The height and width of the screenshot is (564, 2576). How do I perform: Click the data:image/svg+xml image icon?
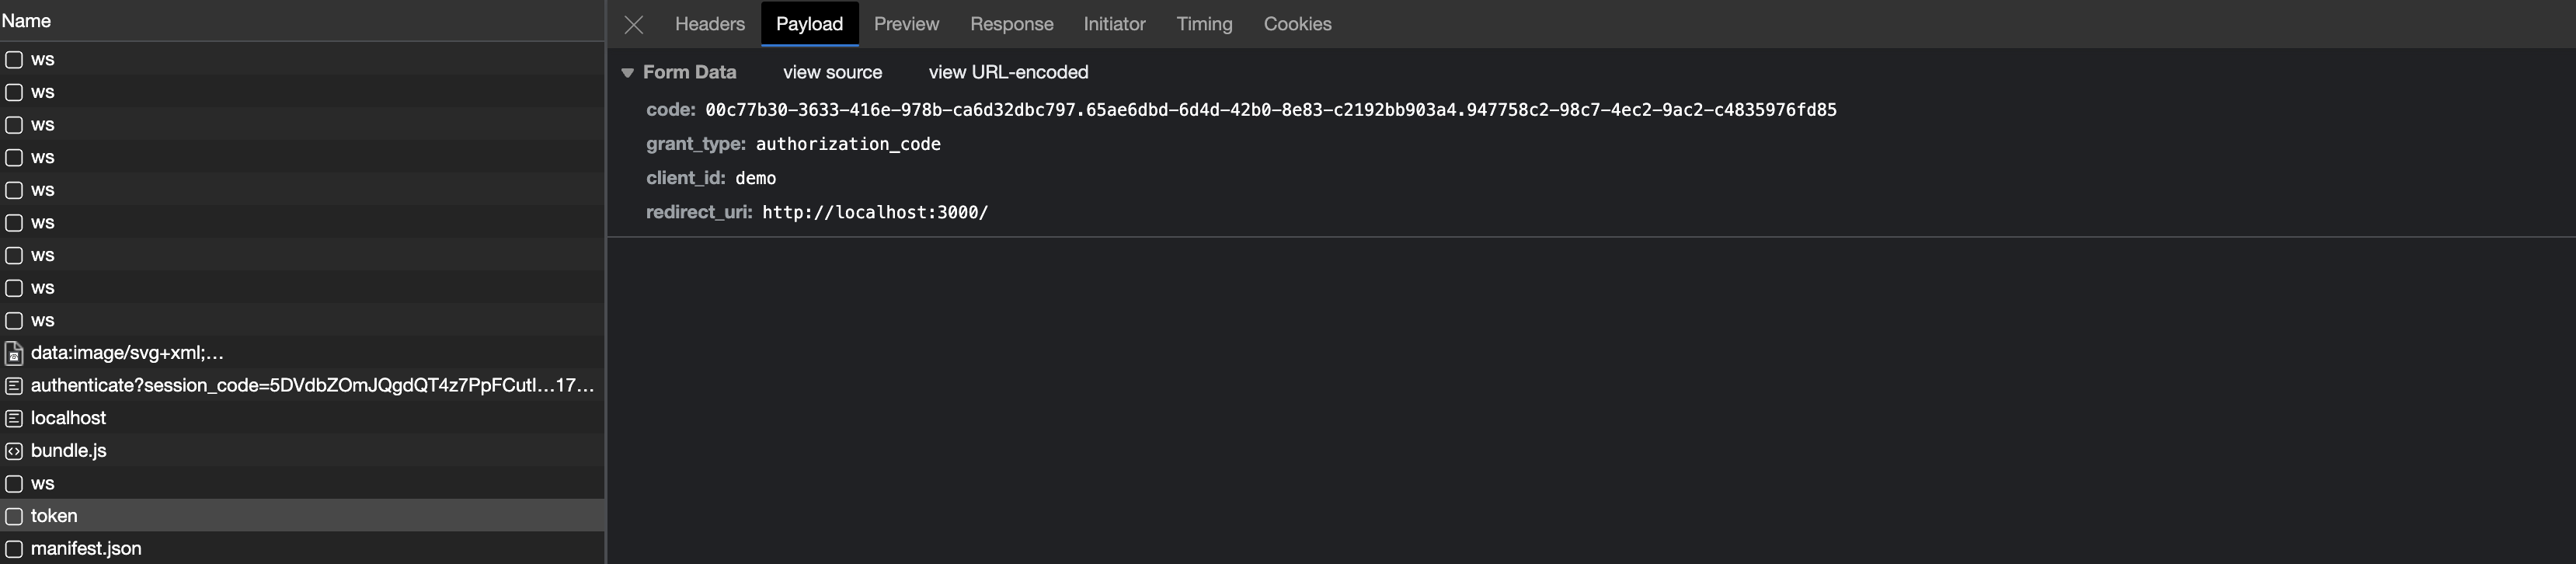coord(14,353)
